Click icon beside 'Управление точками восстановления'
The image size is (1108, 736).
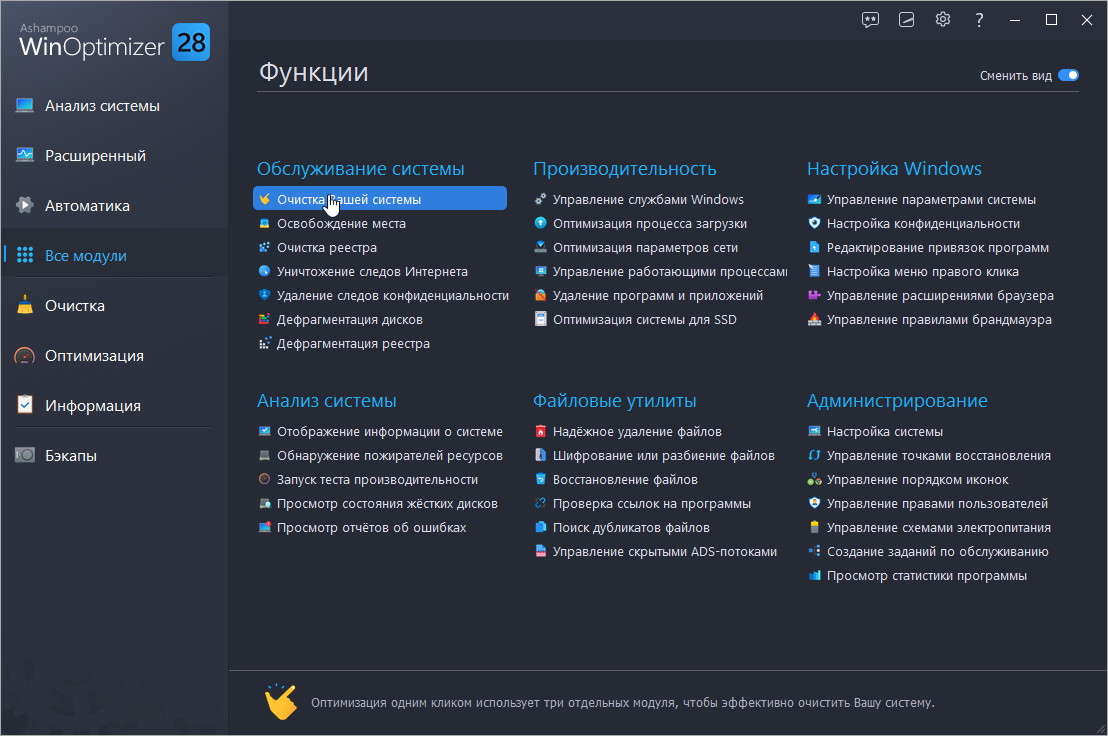pos(814,454)
